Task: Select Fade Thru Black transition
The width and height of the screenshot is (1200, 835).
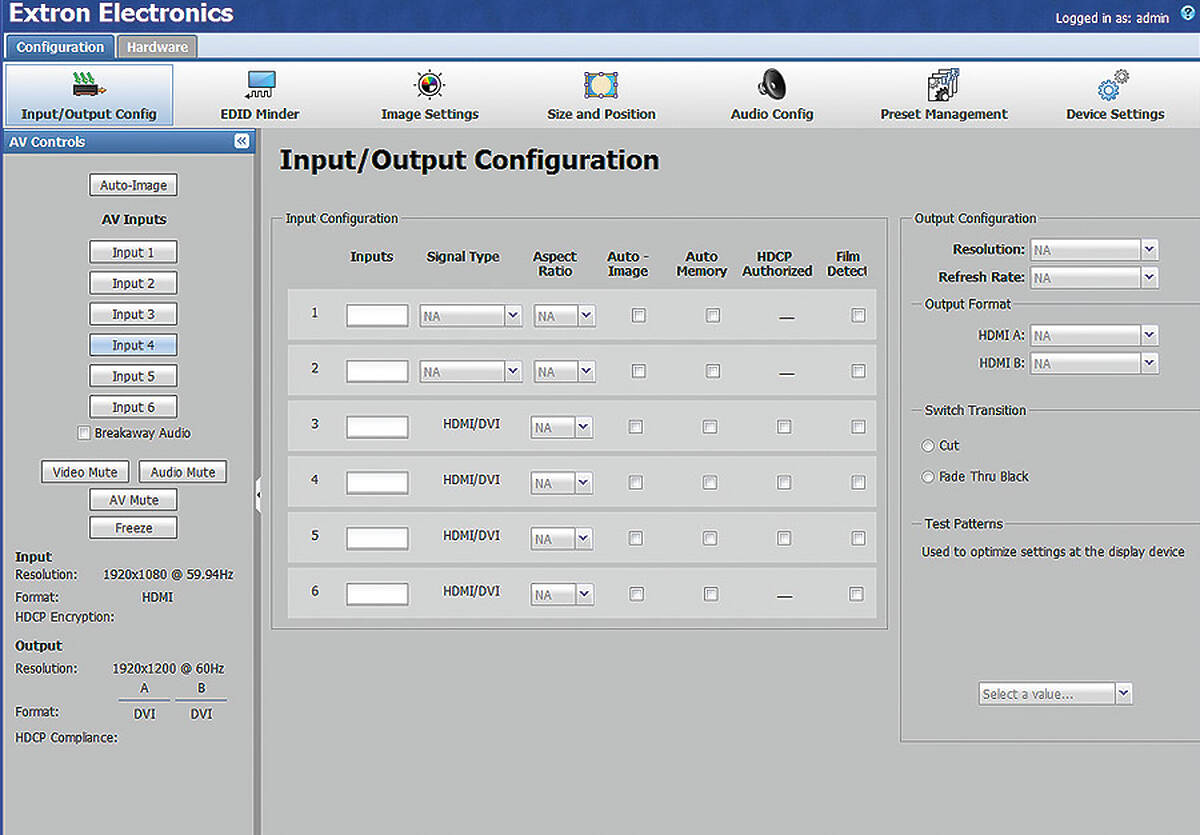Action: point(928,477)
